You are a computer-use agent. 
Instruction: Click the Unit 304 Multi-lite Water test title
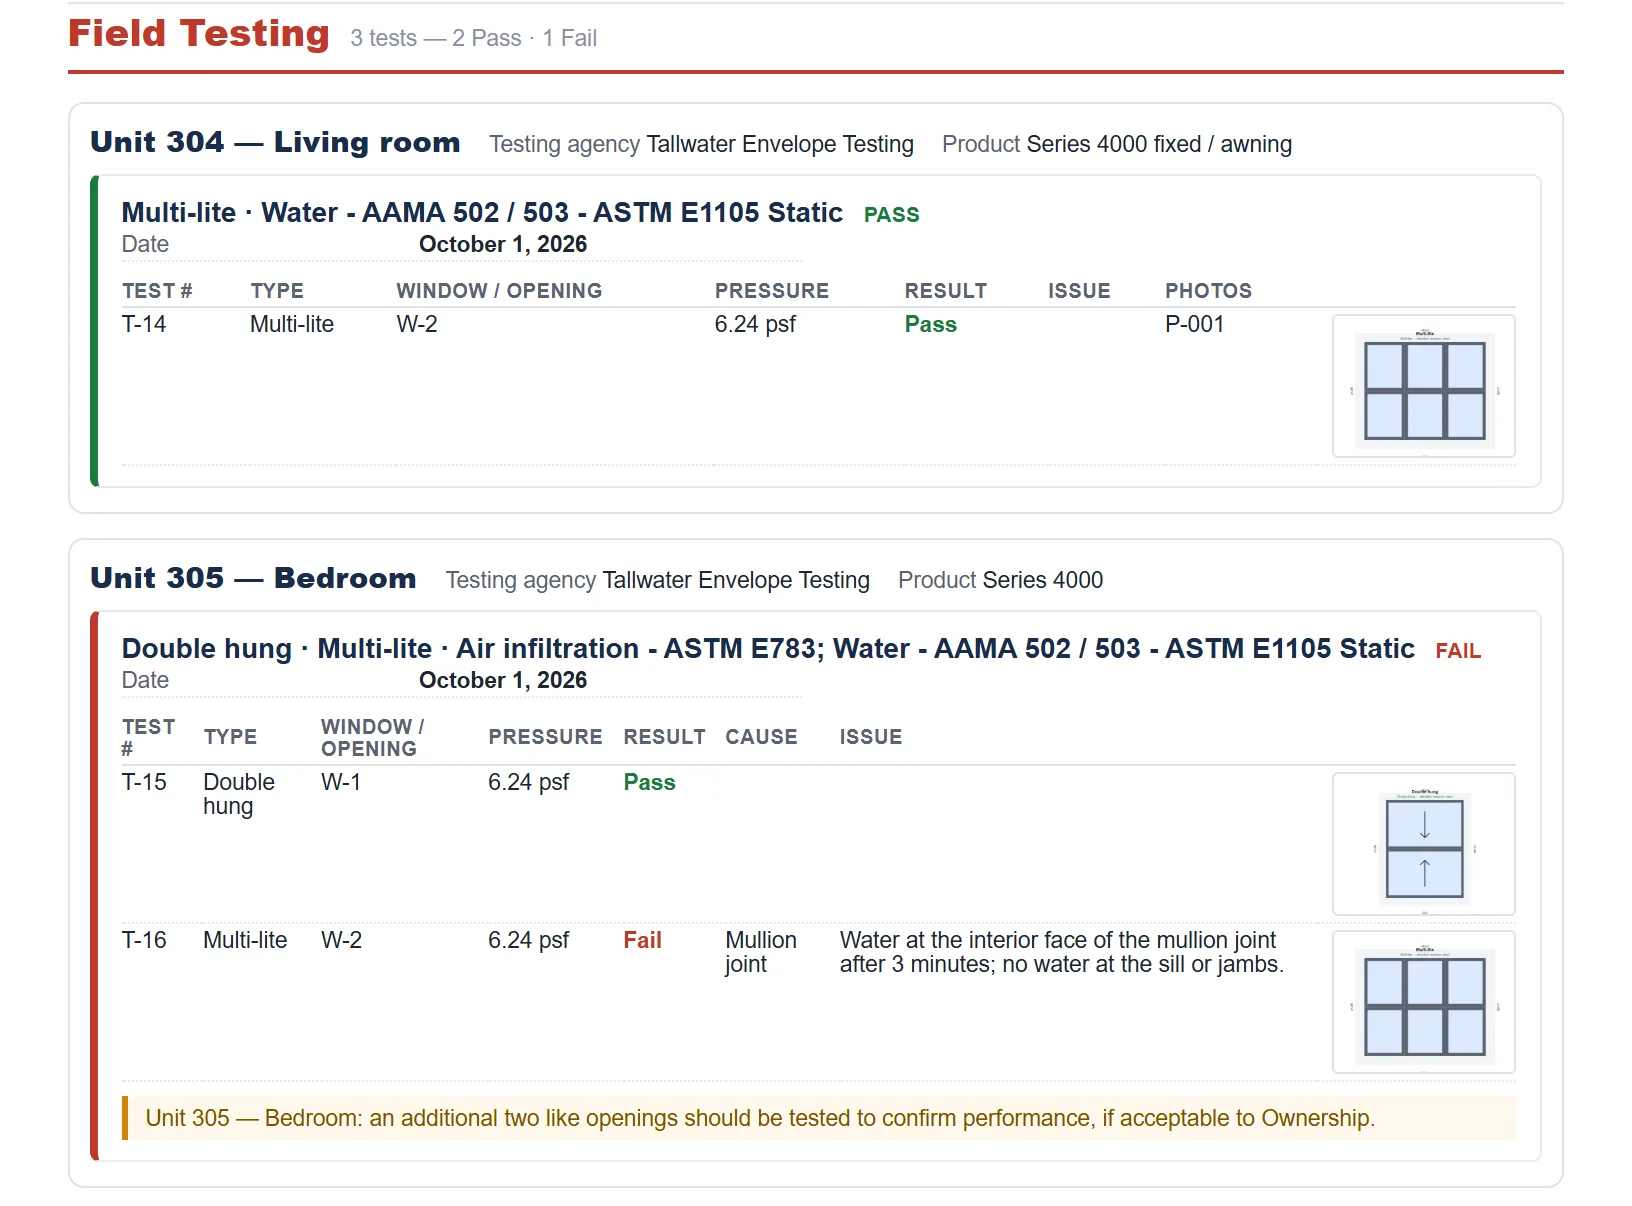(x=482, y=212)
